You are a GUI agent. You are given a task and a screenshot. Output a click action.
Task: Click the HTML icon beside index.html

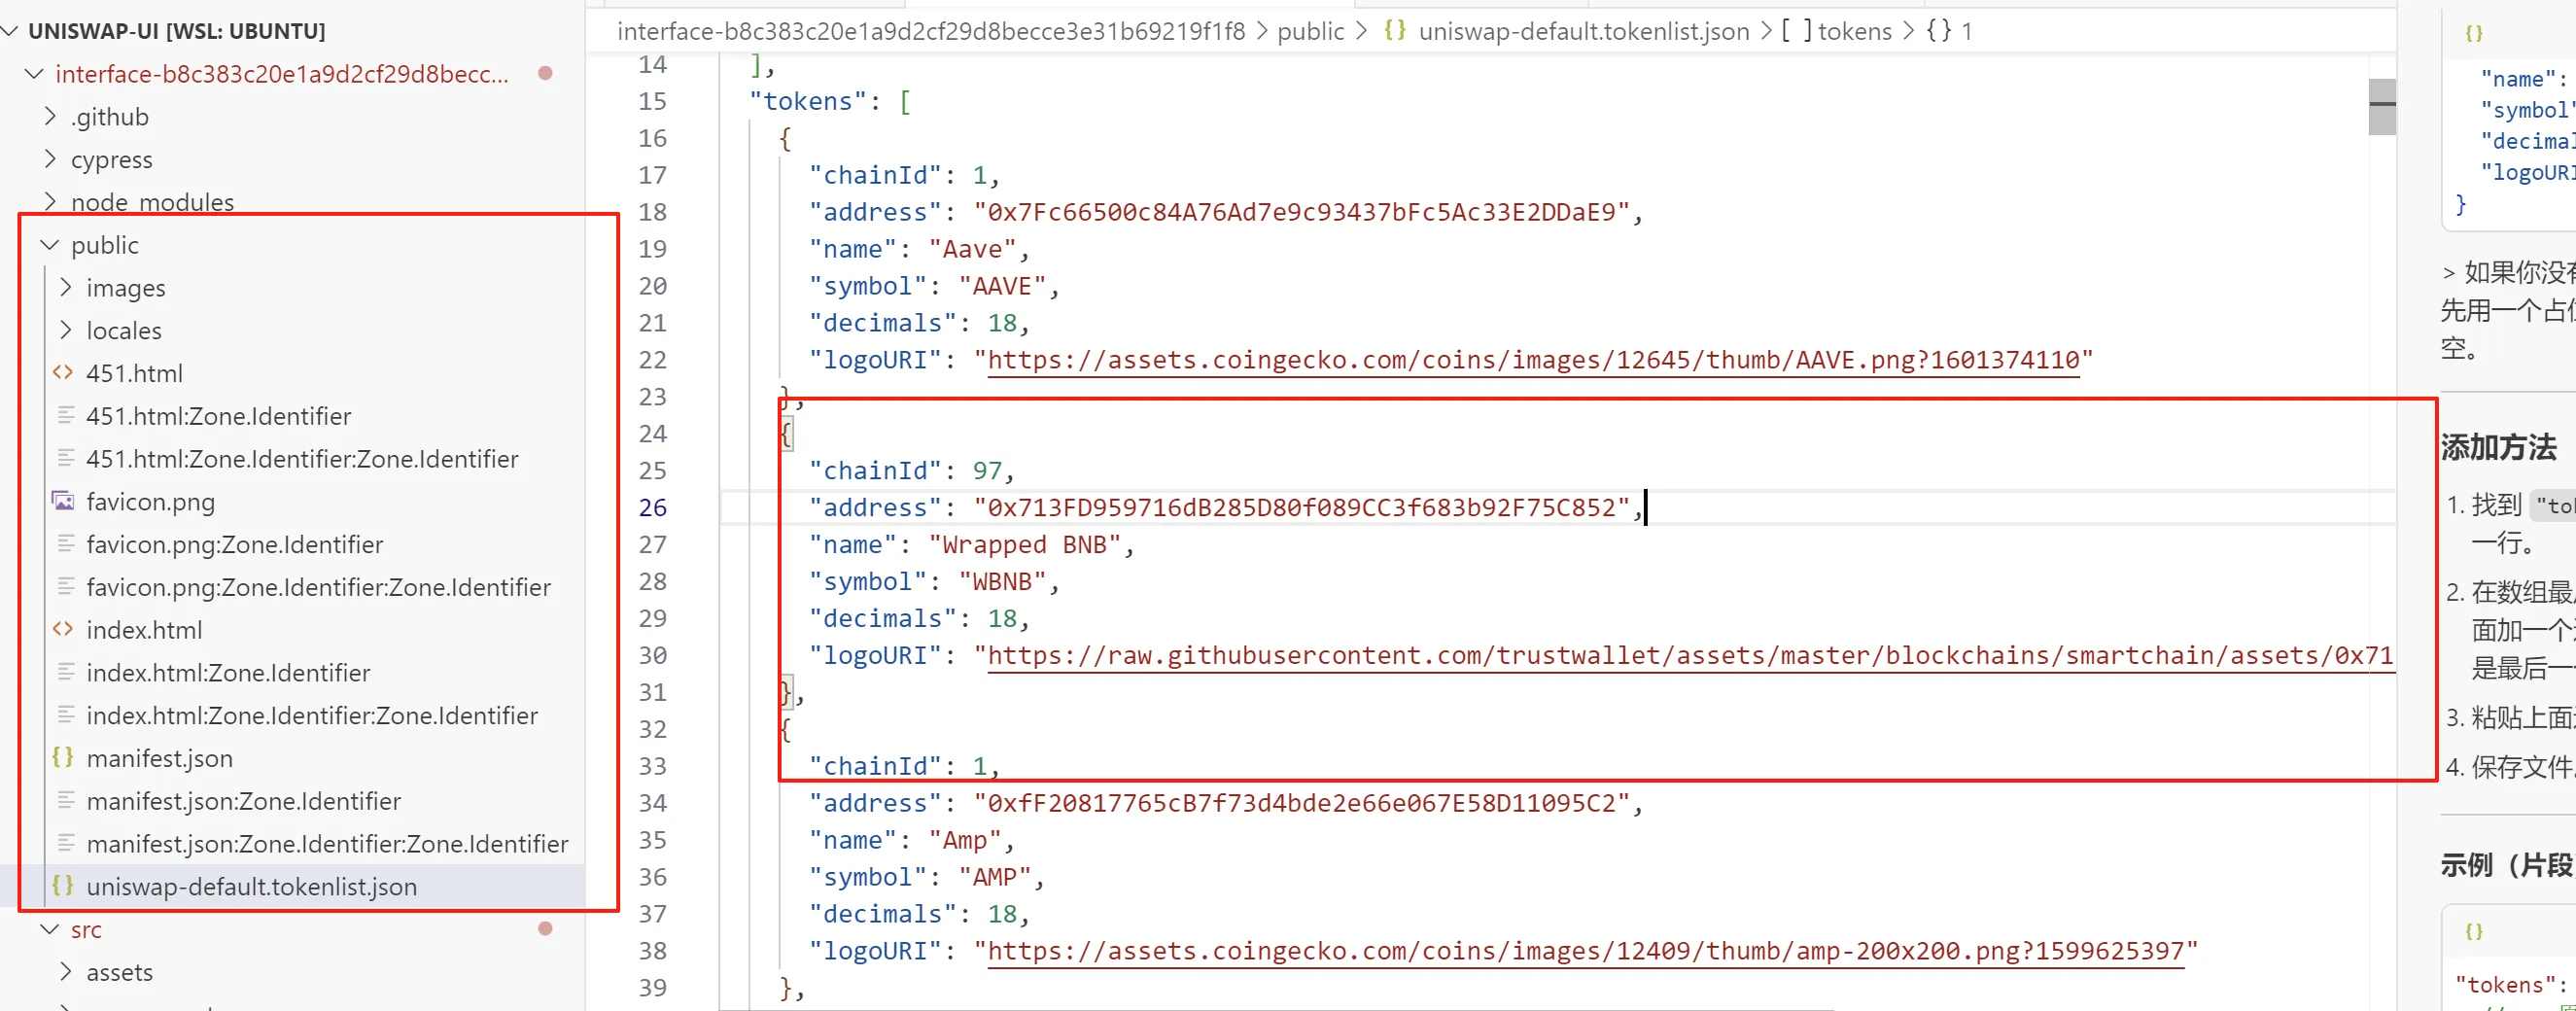tap(63, 630)
